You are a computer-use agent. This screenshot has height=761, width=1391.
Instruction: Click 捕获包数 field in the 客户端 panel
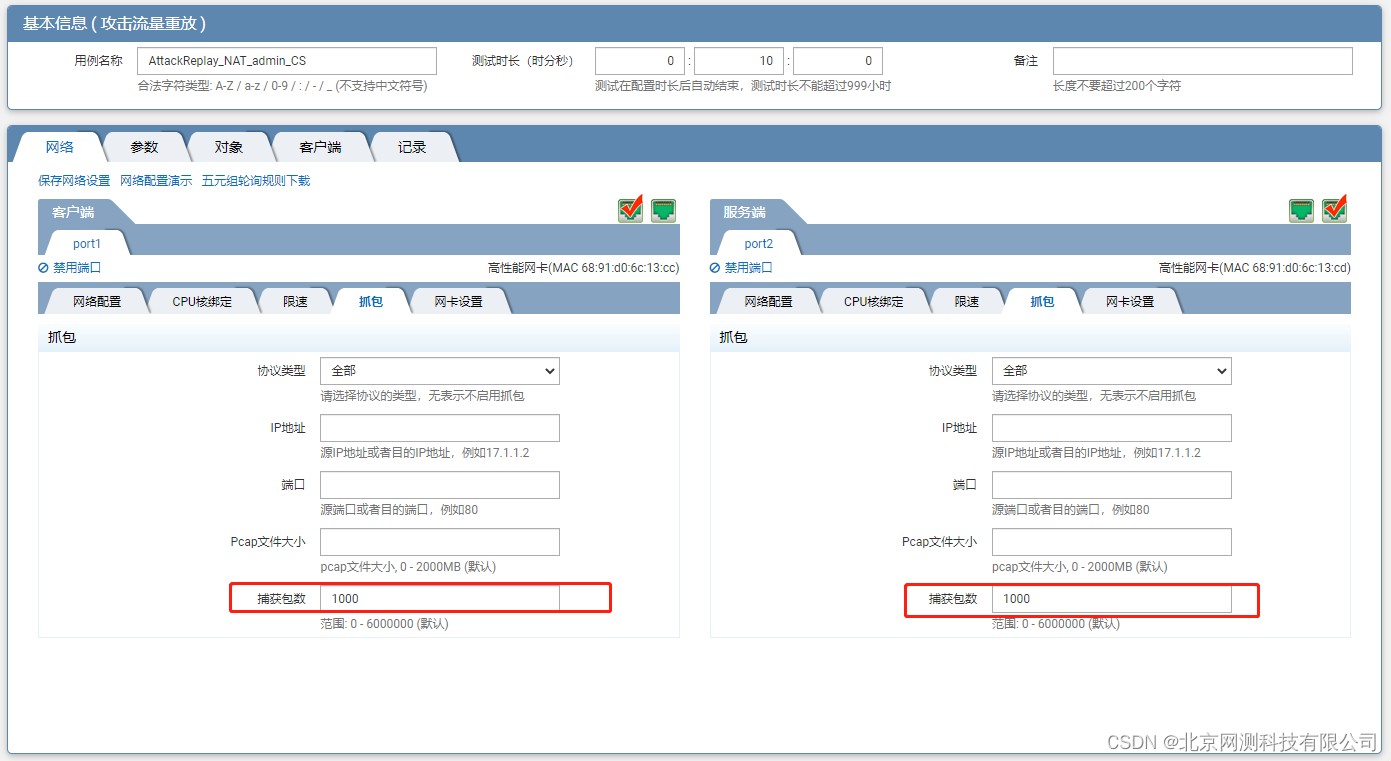(440, 599)
